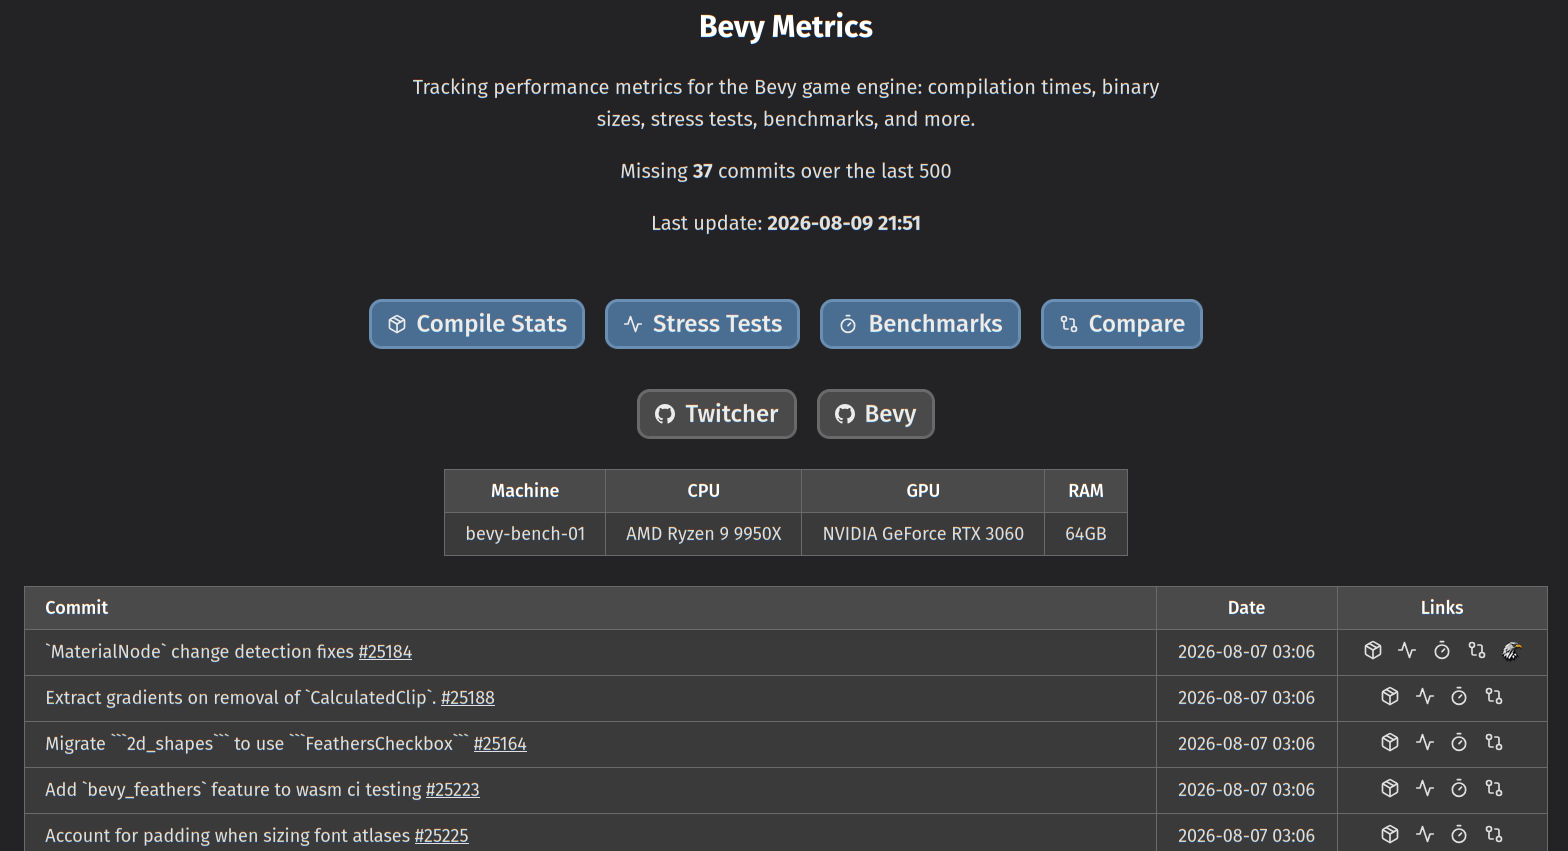The height and width of the screenshot is (851, 1568).
Task: Open the Compare page button
Action: pos(1122,324)
